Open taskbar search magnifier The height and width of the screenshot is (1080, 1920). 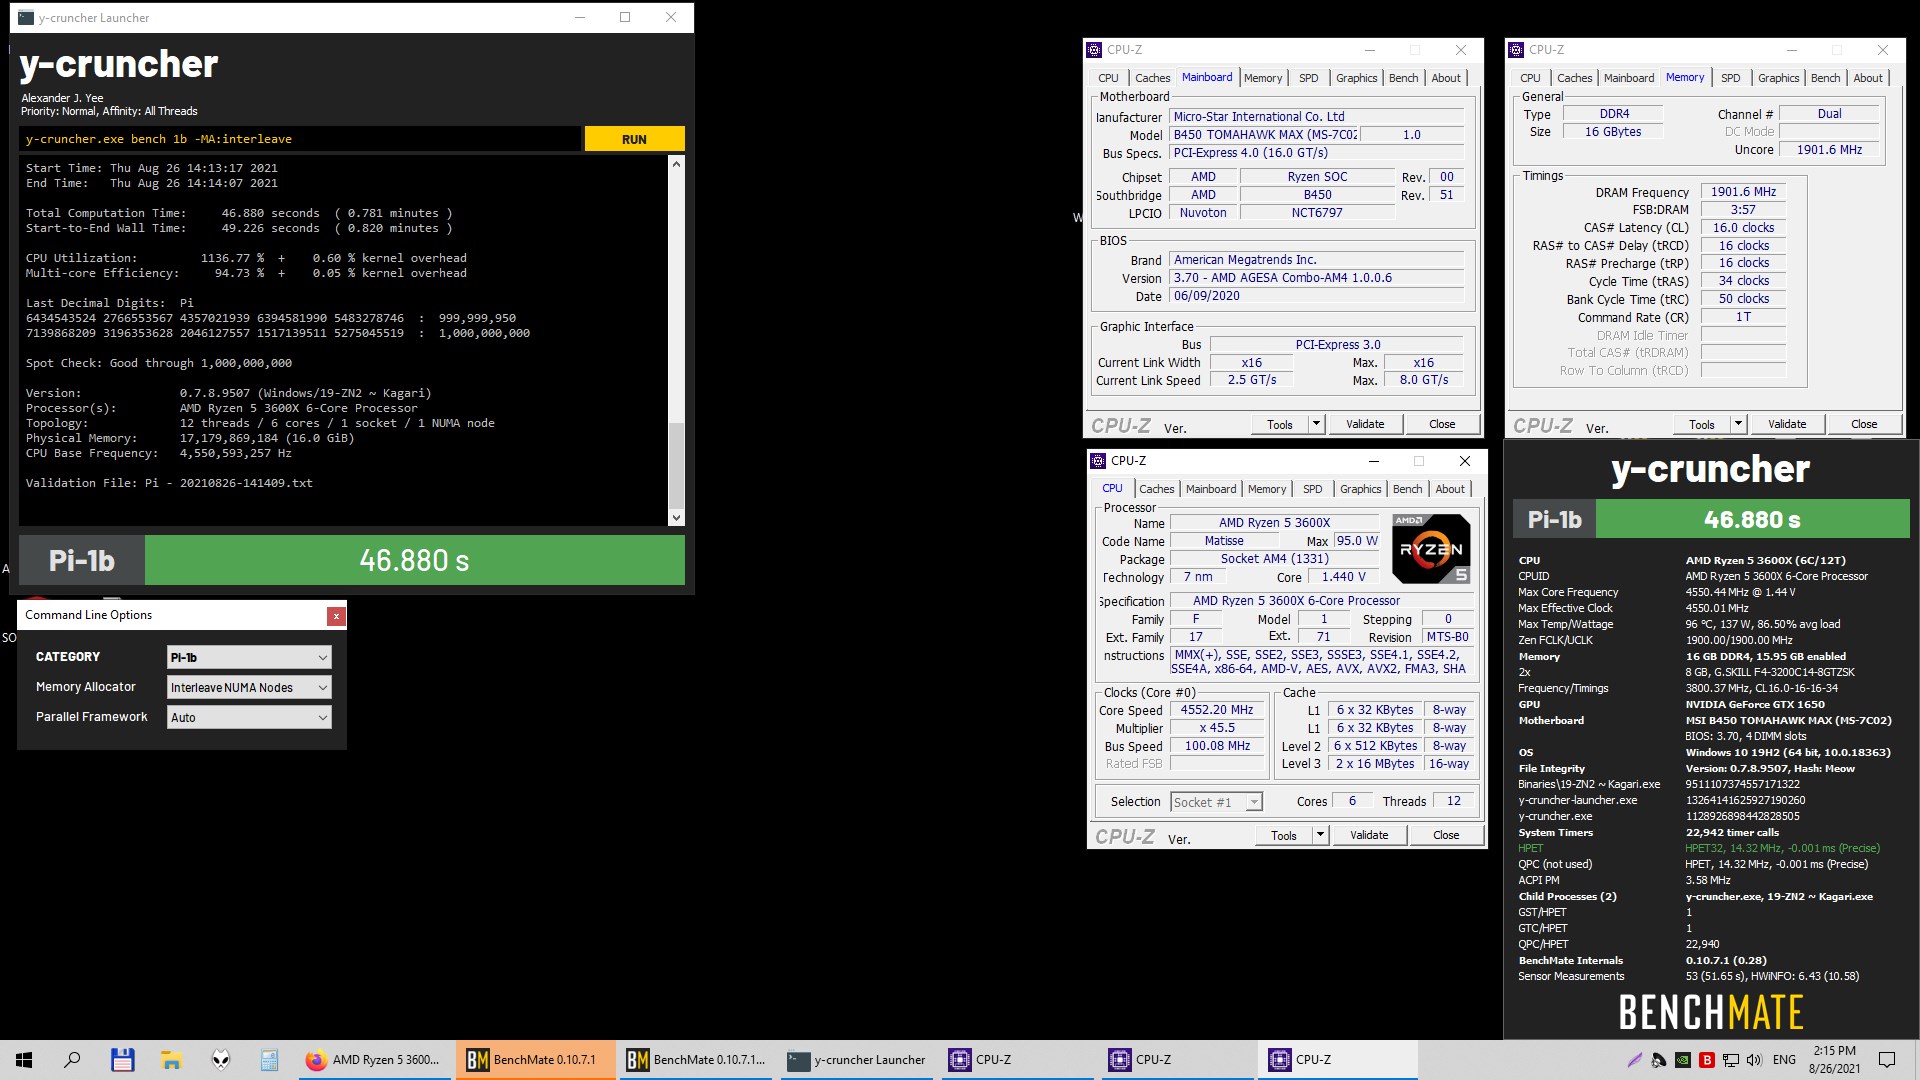[72, 1060]
